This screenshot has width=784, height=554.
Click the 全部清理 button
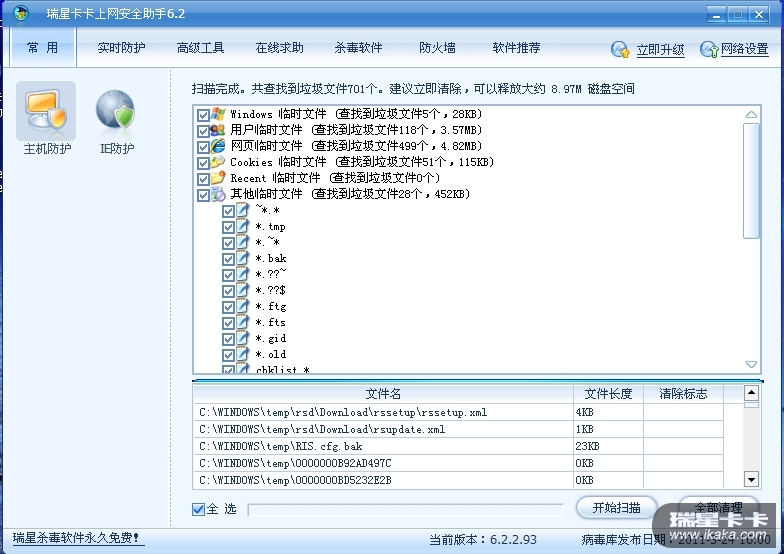(718, 508)
